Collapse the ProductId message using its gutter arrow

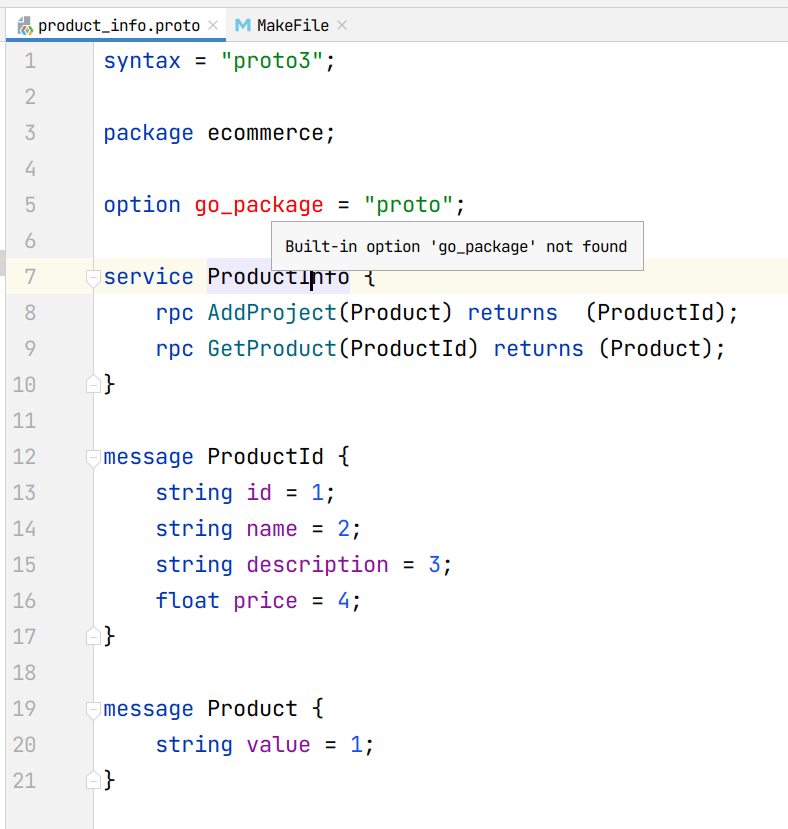92,456
